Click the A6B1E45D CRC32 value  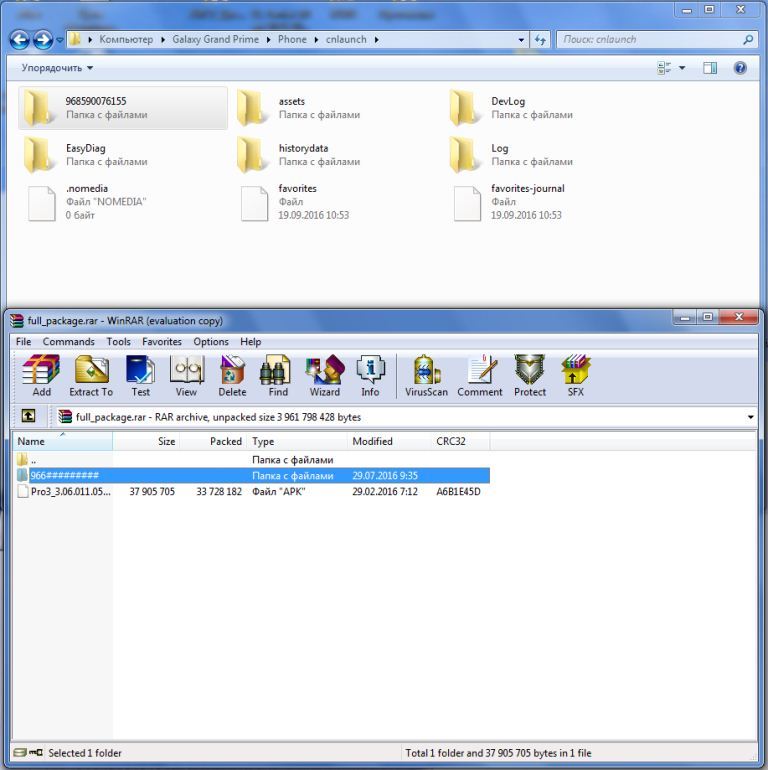tap(459, 492)
